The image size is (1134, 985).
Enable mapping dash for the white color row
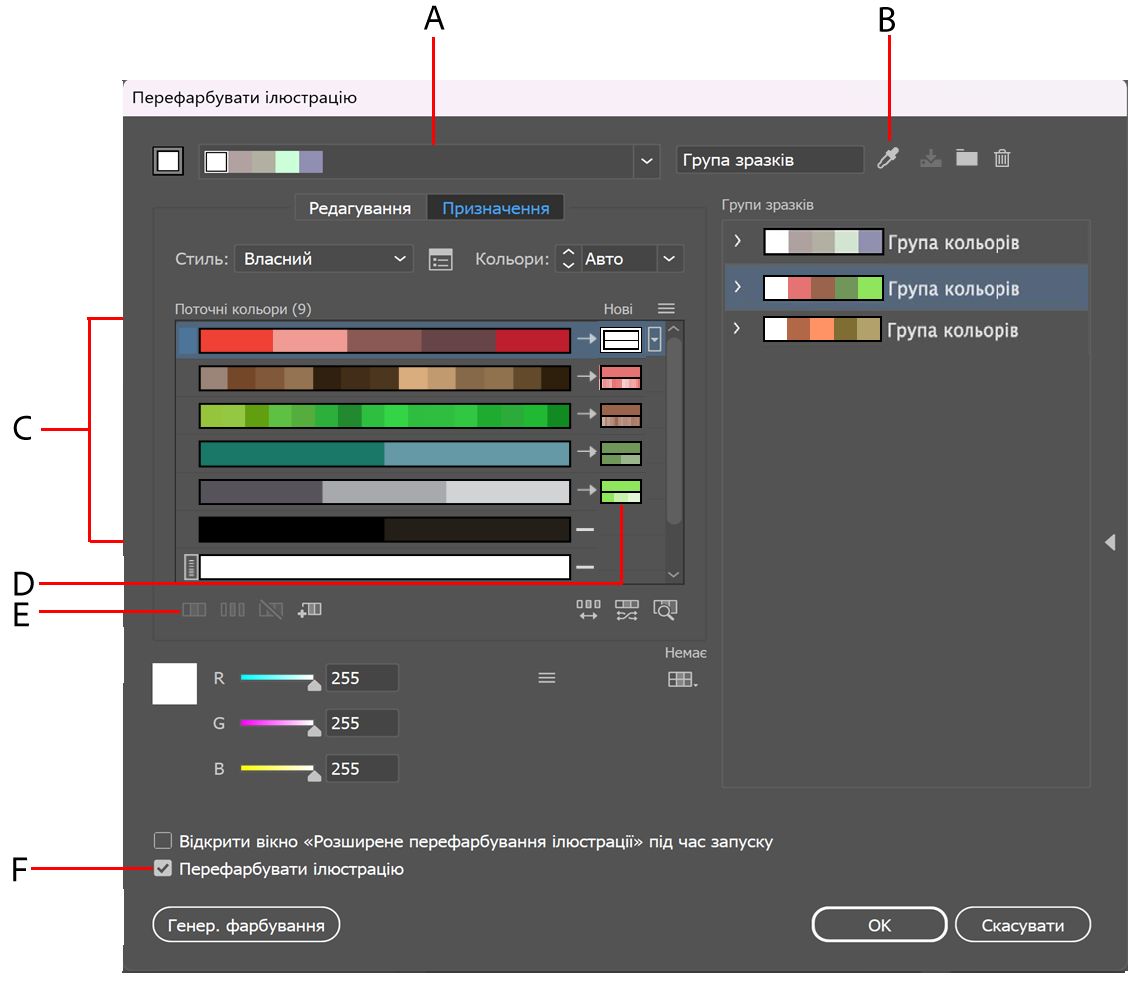(585, 567)
